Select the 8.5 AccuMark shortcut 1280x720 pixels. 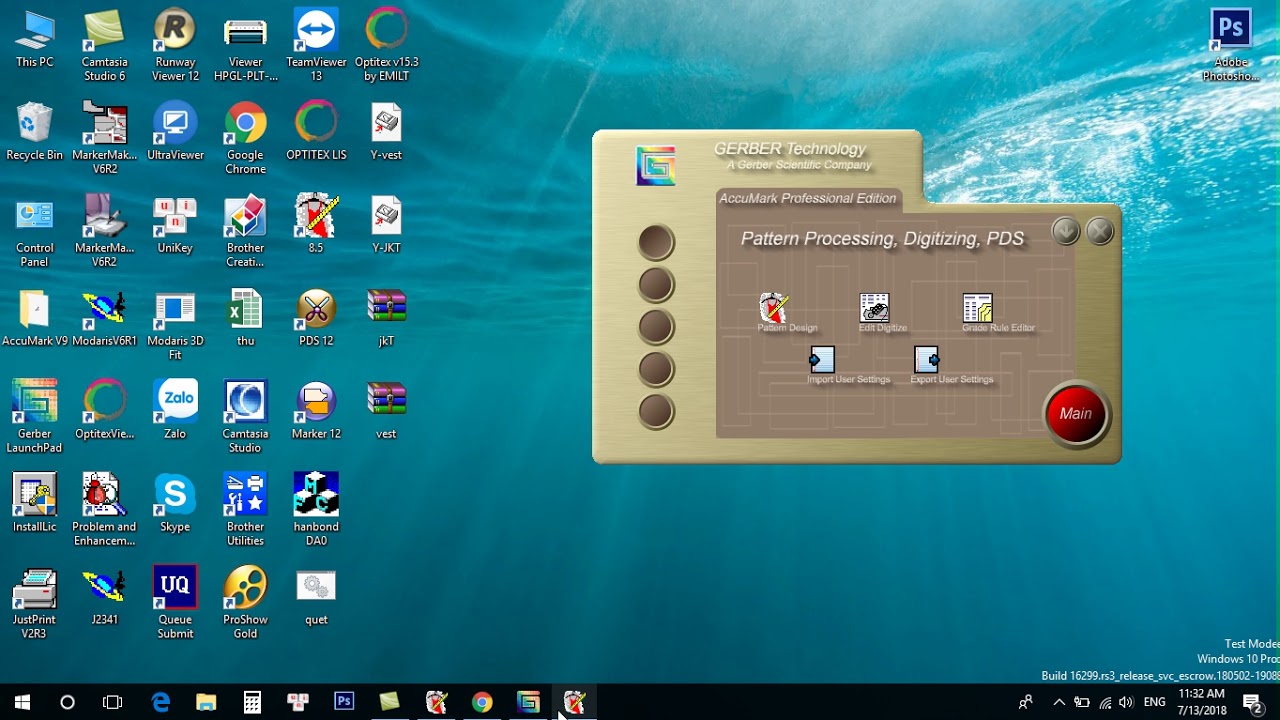click(x=316, y=225)
